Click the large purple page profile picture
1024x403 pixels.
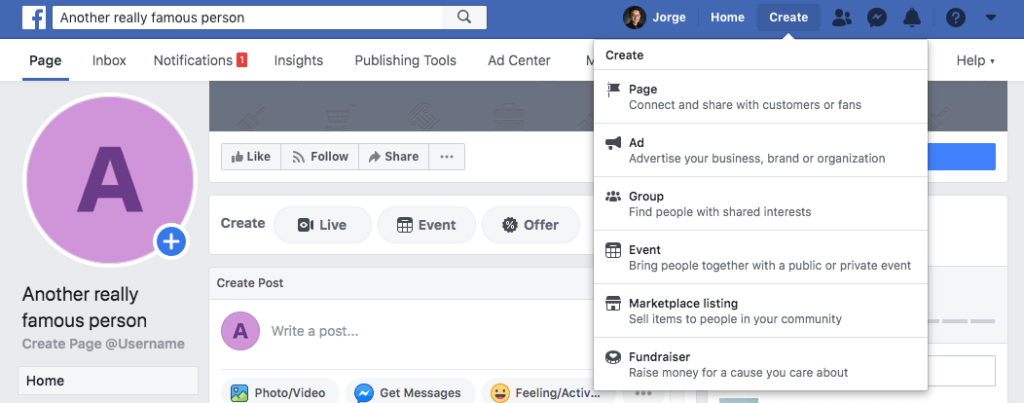point(109,180)
